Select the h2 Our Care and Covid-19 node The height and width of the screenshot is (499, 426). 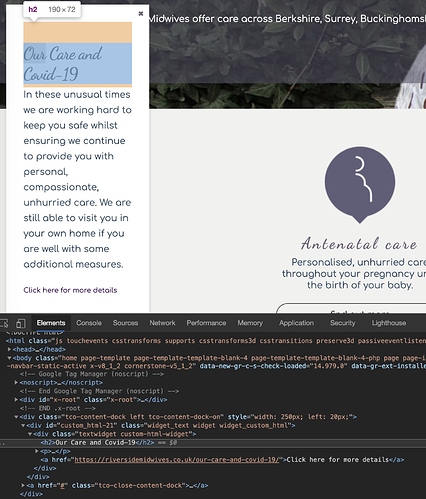(x=97, y=443)
